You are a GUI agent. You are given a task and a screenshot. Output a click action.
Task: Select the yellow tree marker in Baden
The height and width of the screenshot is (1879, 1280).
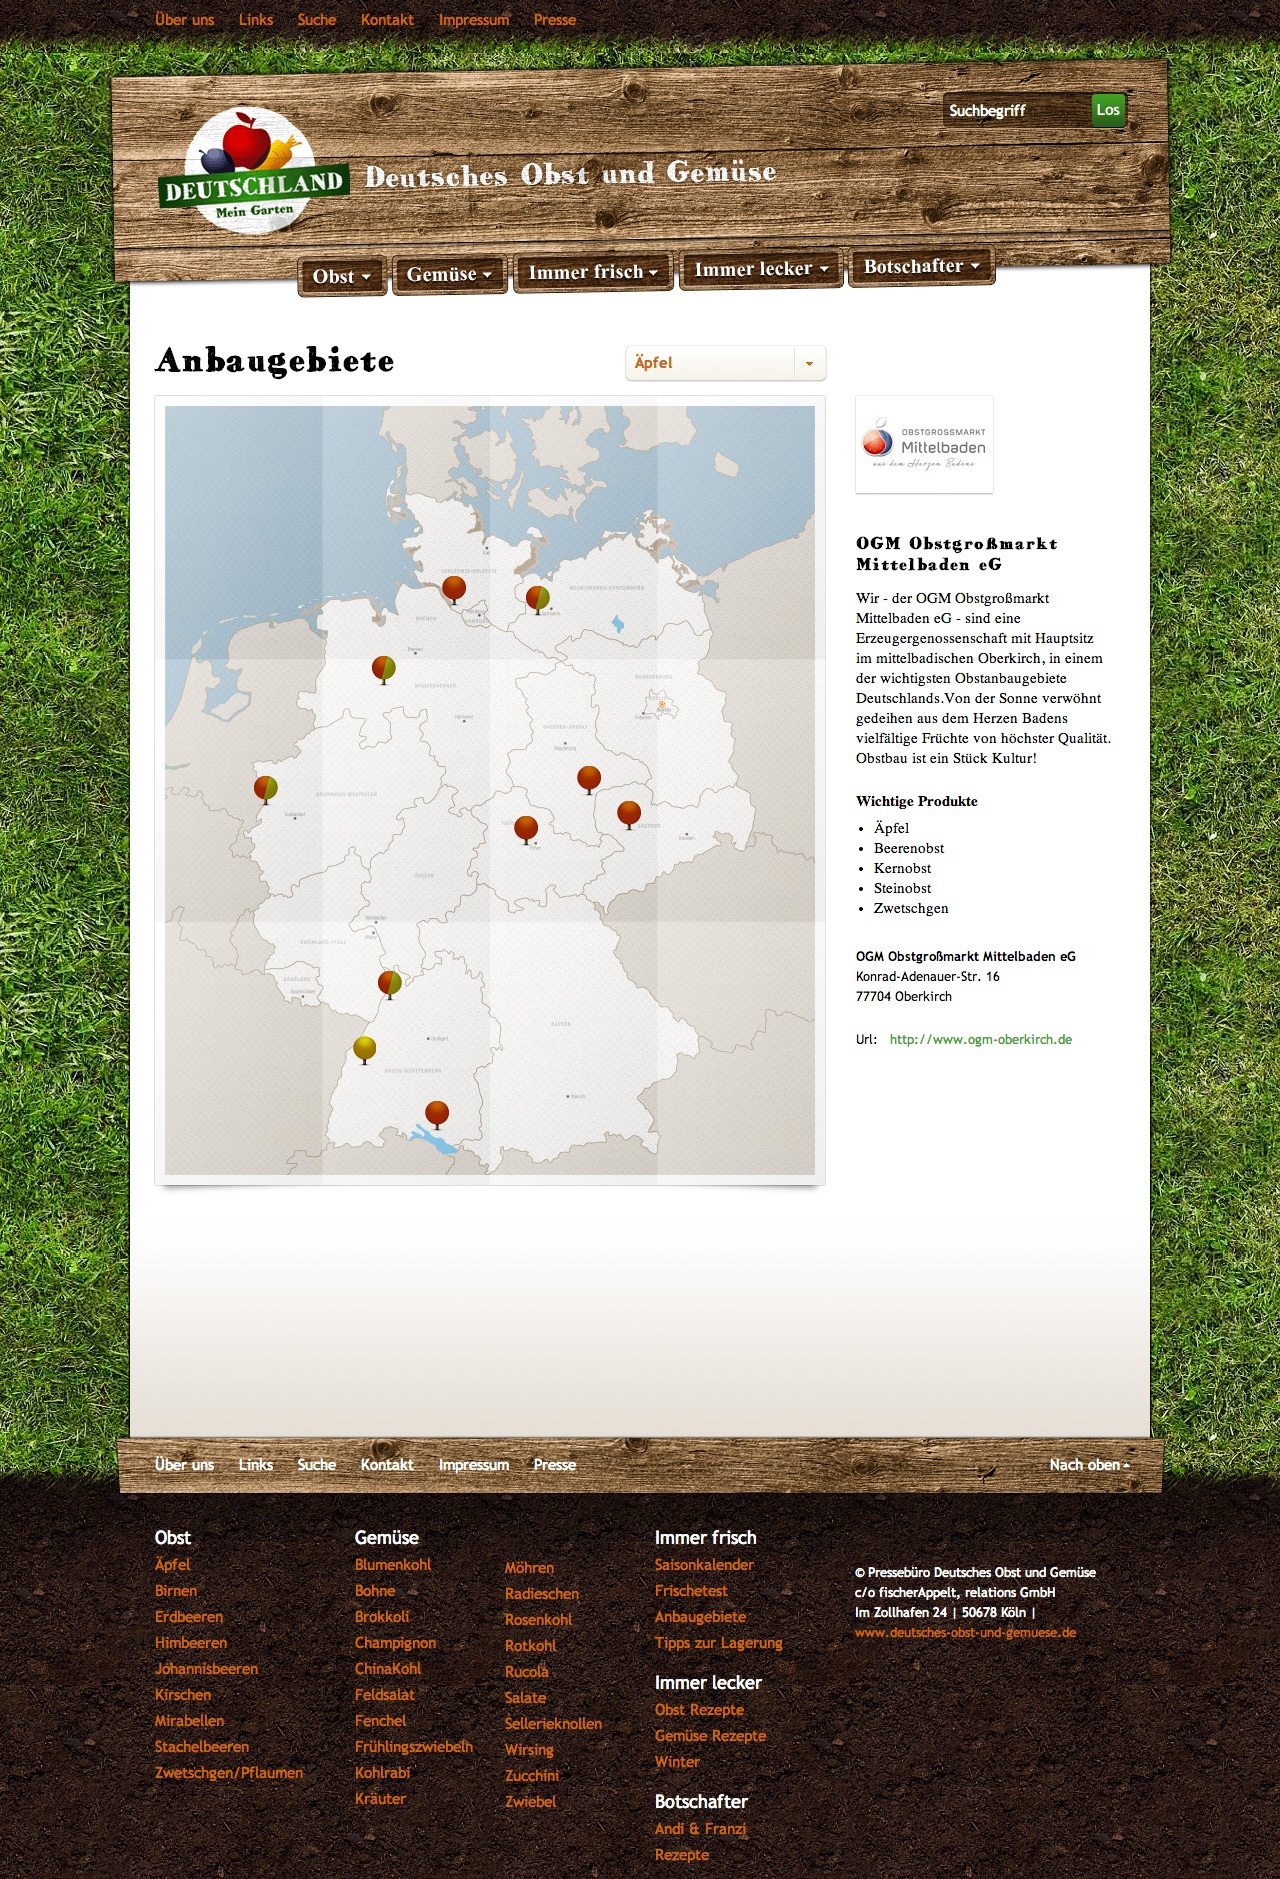[x=365, y=1049]
